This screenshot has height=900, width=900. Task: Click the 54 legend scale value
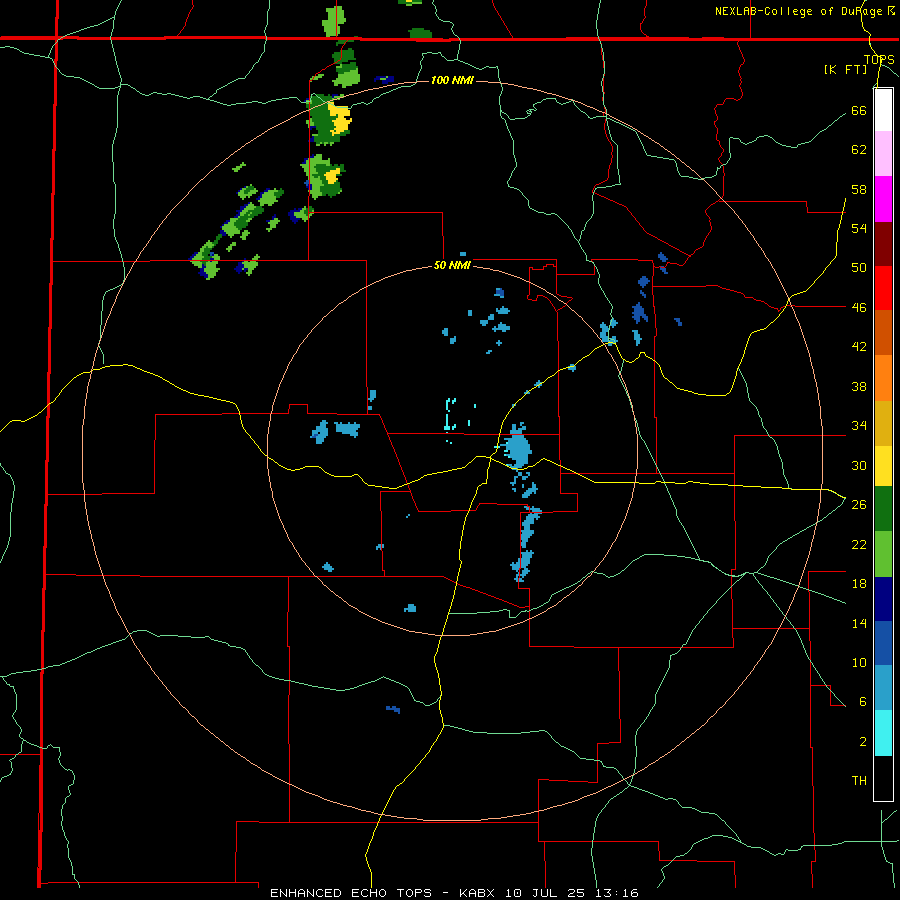(859, 228)
